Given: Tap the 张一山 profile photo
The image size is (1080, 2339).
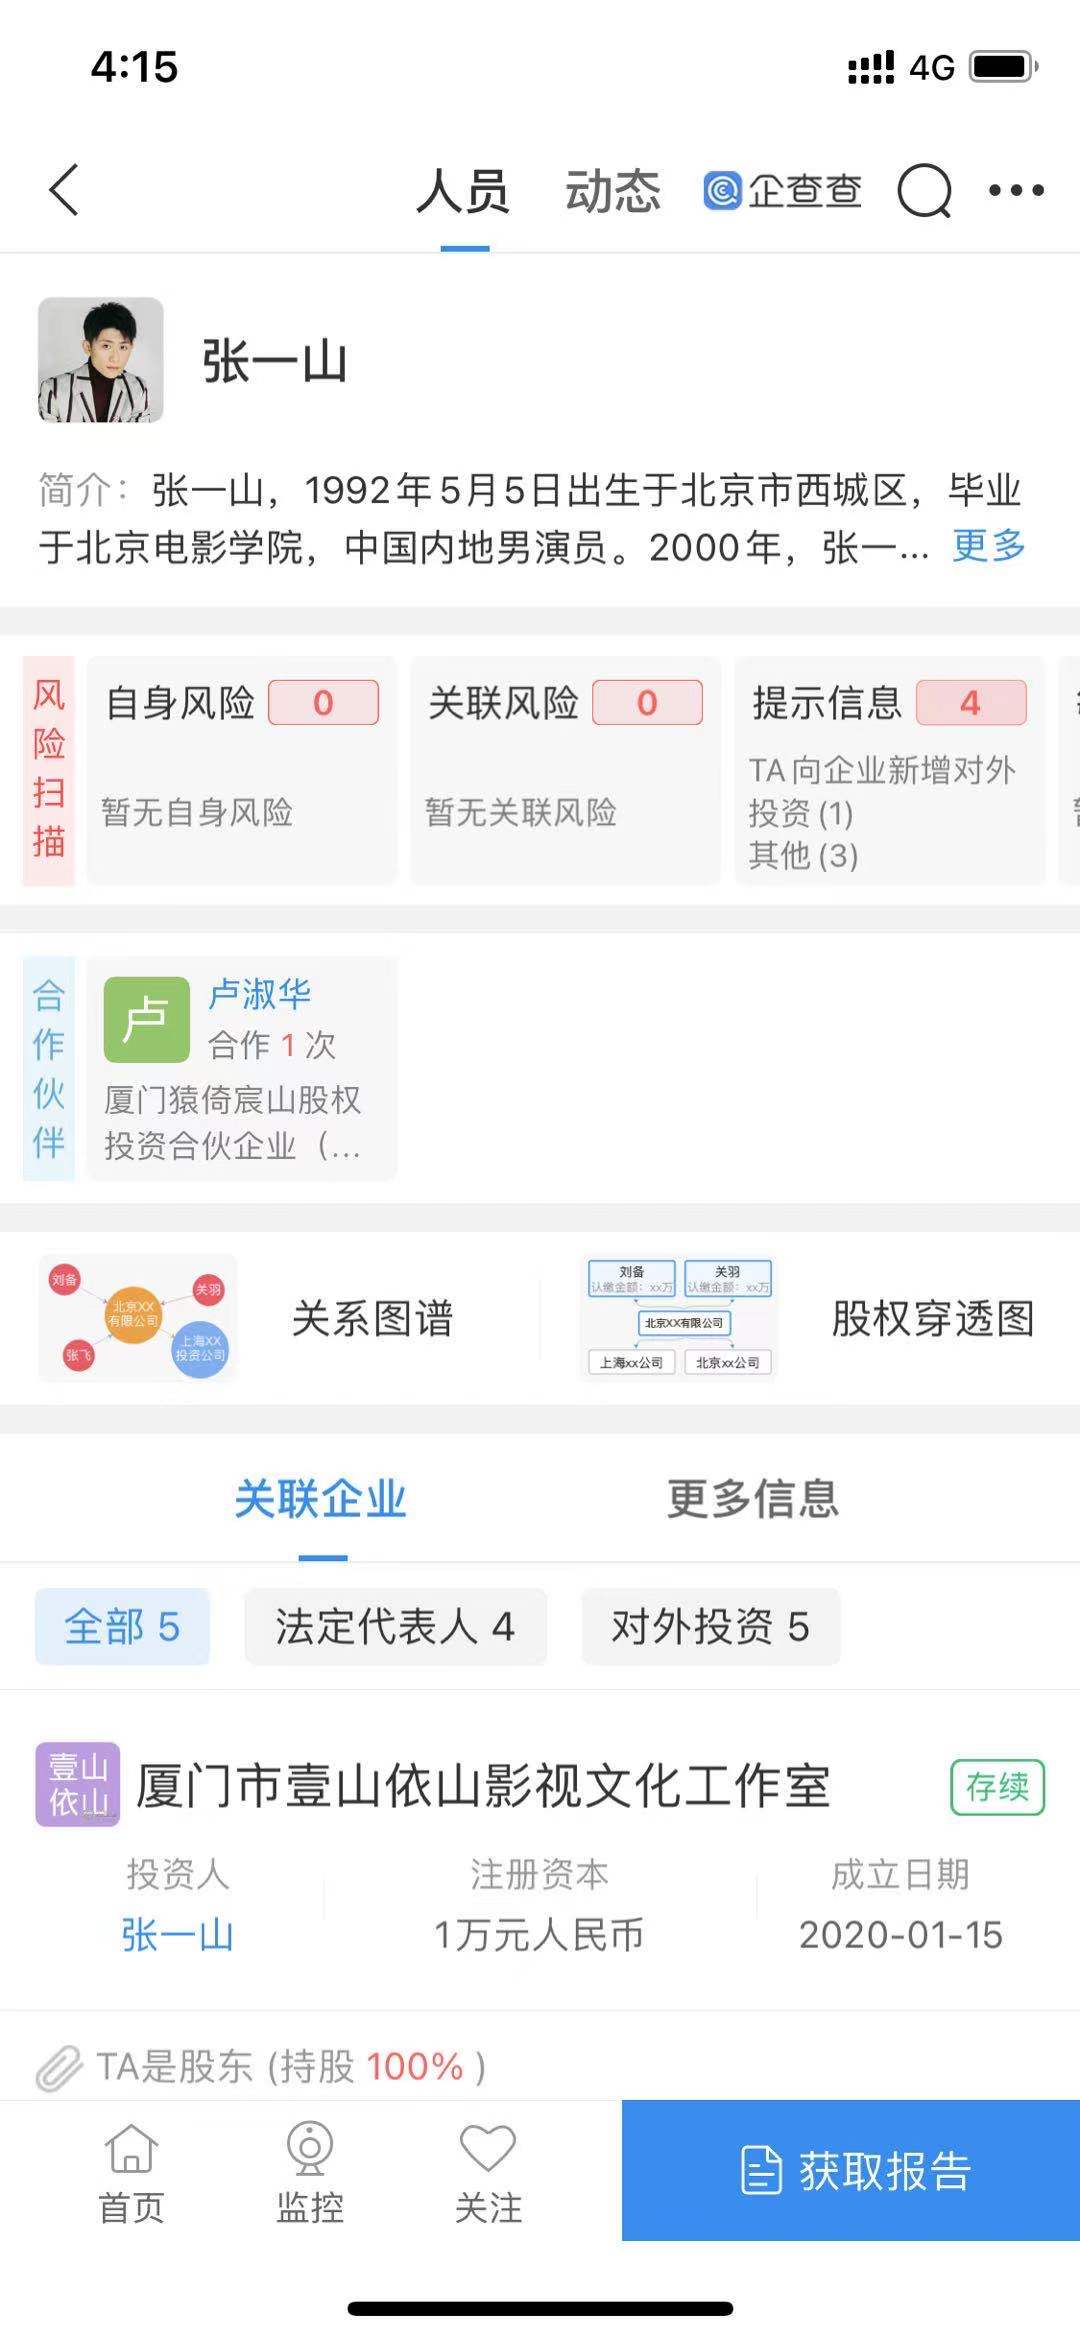Looking at the screenshot, I should pyautogui.click(x=100, y=360).
